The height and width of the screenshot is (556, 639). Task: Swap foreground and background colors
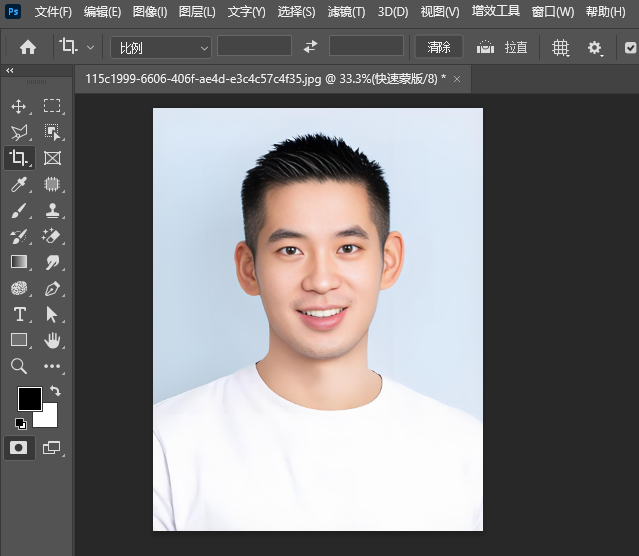pyautogui.click(x=55, y=391)
